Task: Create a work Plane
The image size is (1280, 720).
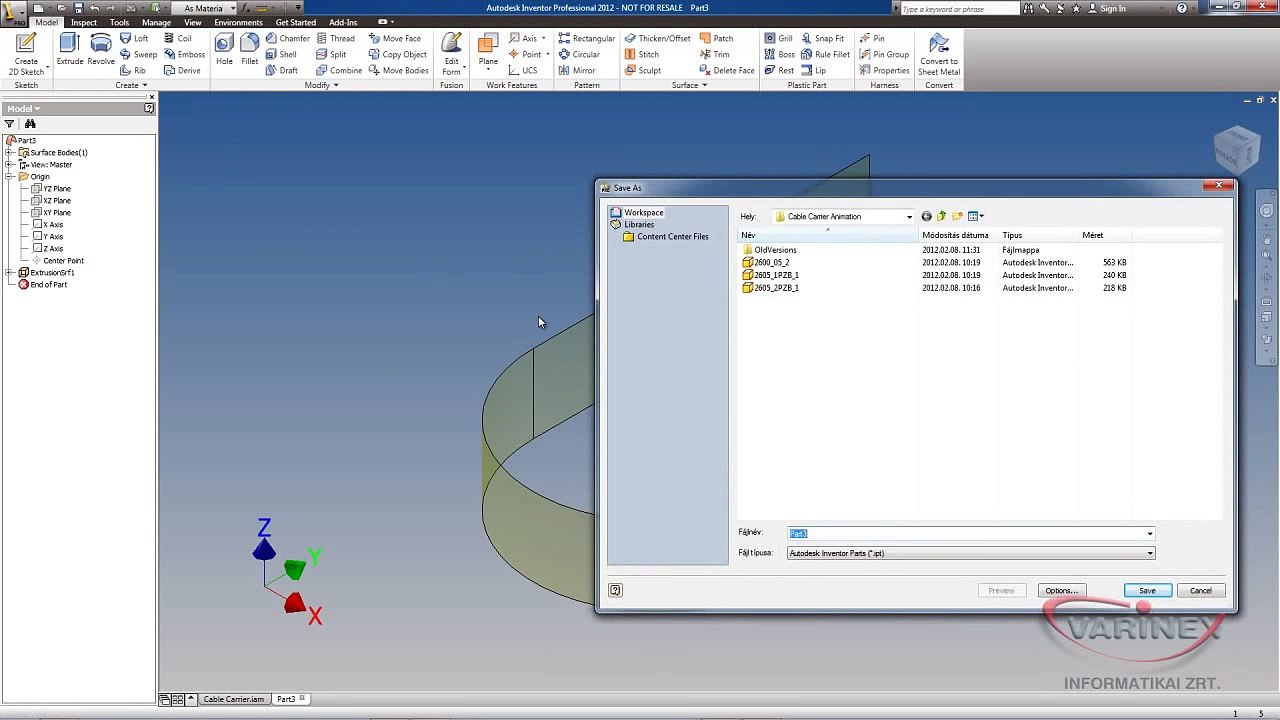Action: pyautogui.click(x=488, y=50)
